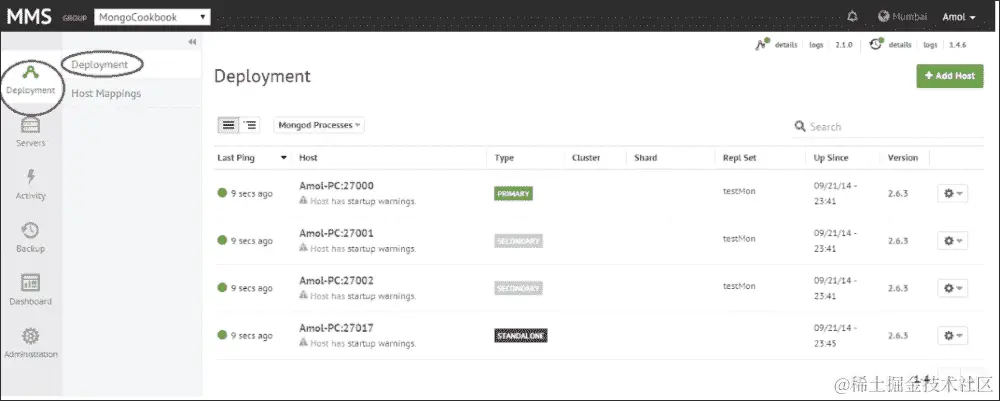Toggle sort arrow on Last Ping column
The width and height of the screenshot is (1000, 401).
click(x=284, y=158)
